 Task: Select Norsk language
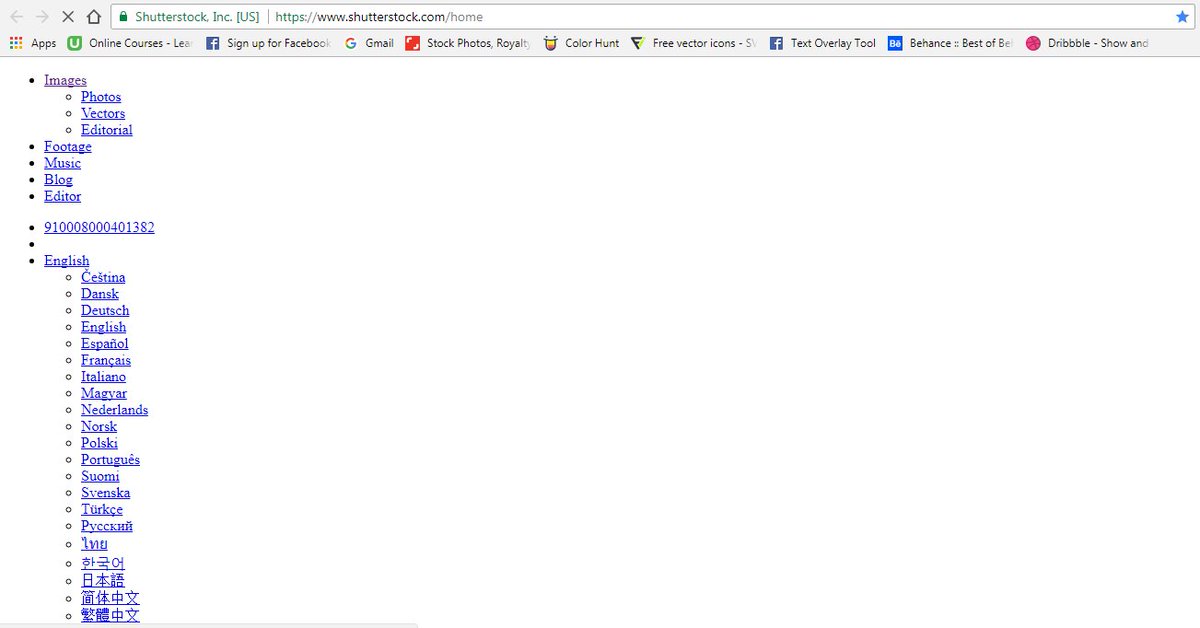coord(99,426)
